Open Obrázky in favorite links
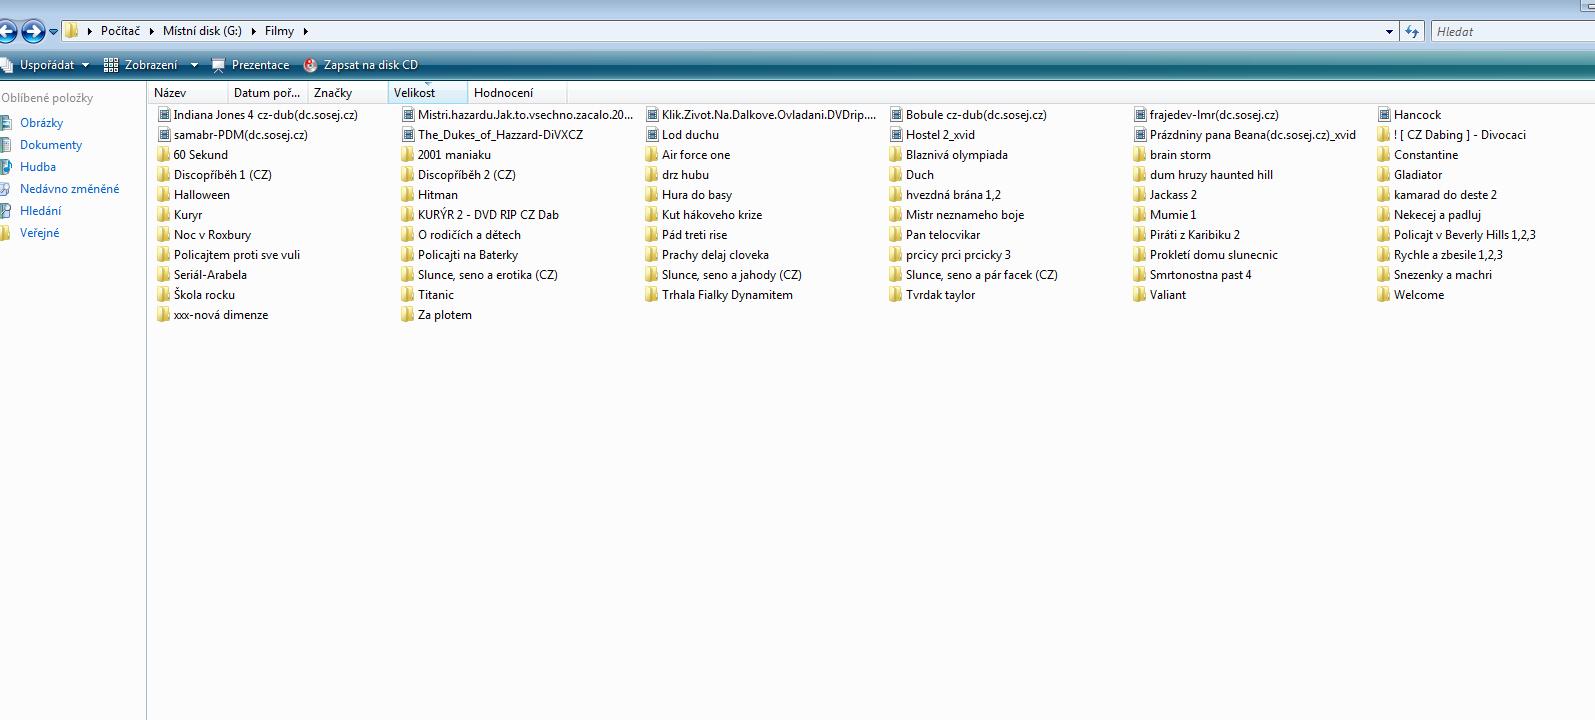 click(x=41, y=123)
